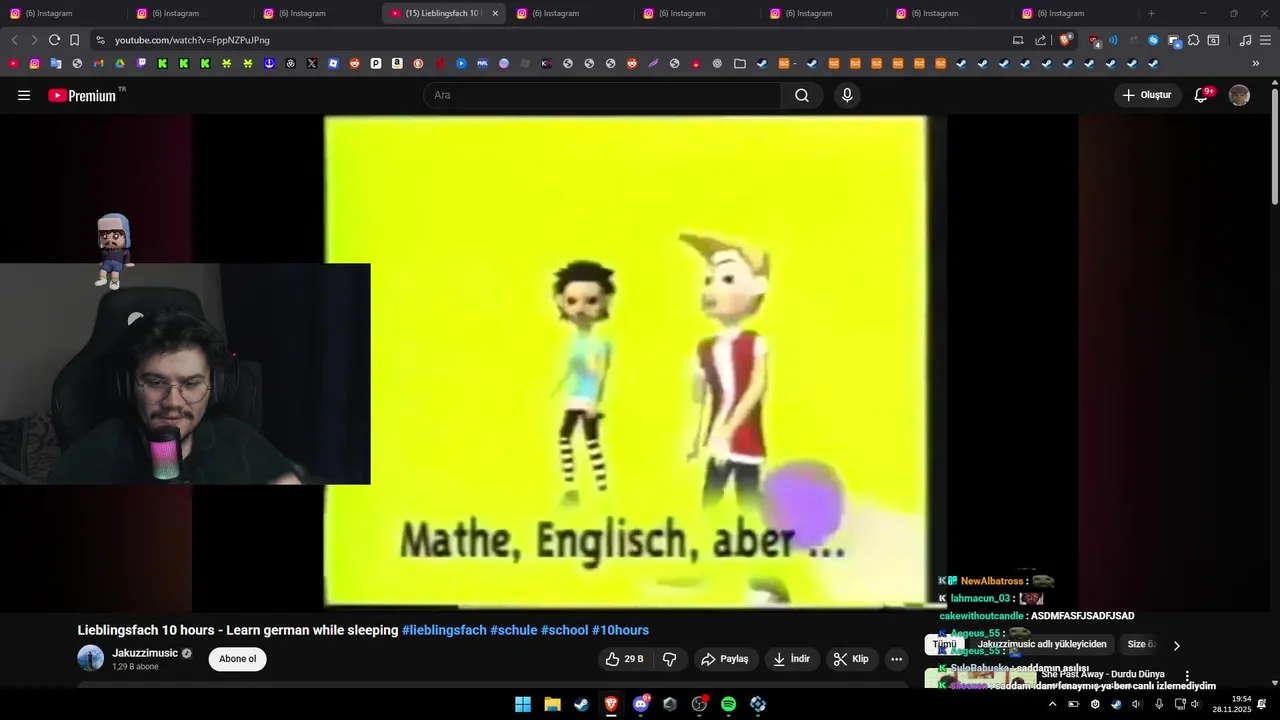
Task: Close the Lieblingsfach YouTube tab
Action: tap(495, 13)
